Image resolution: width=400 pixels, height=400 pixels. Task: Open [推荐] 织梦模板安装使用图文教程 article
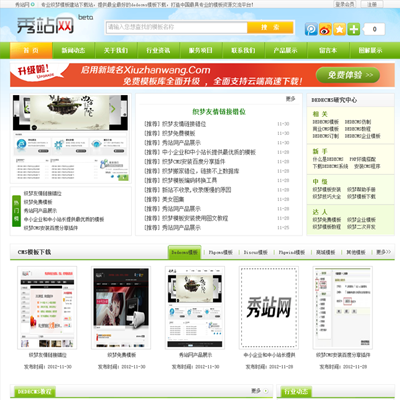coord(186,218)
